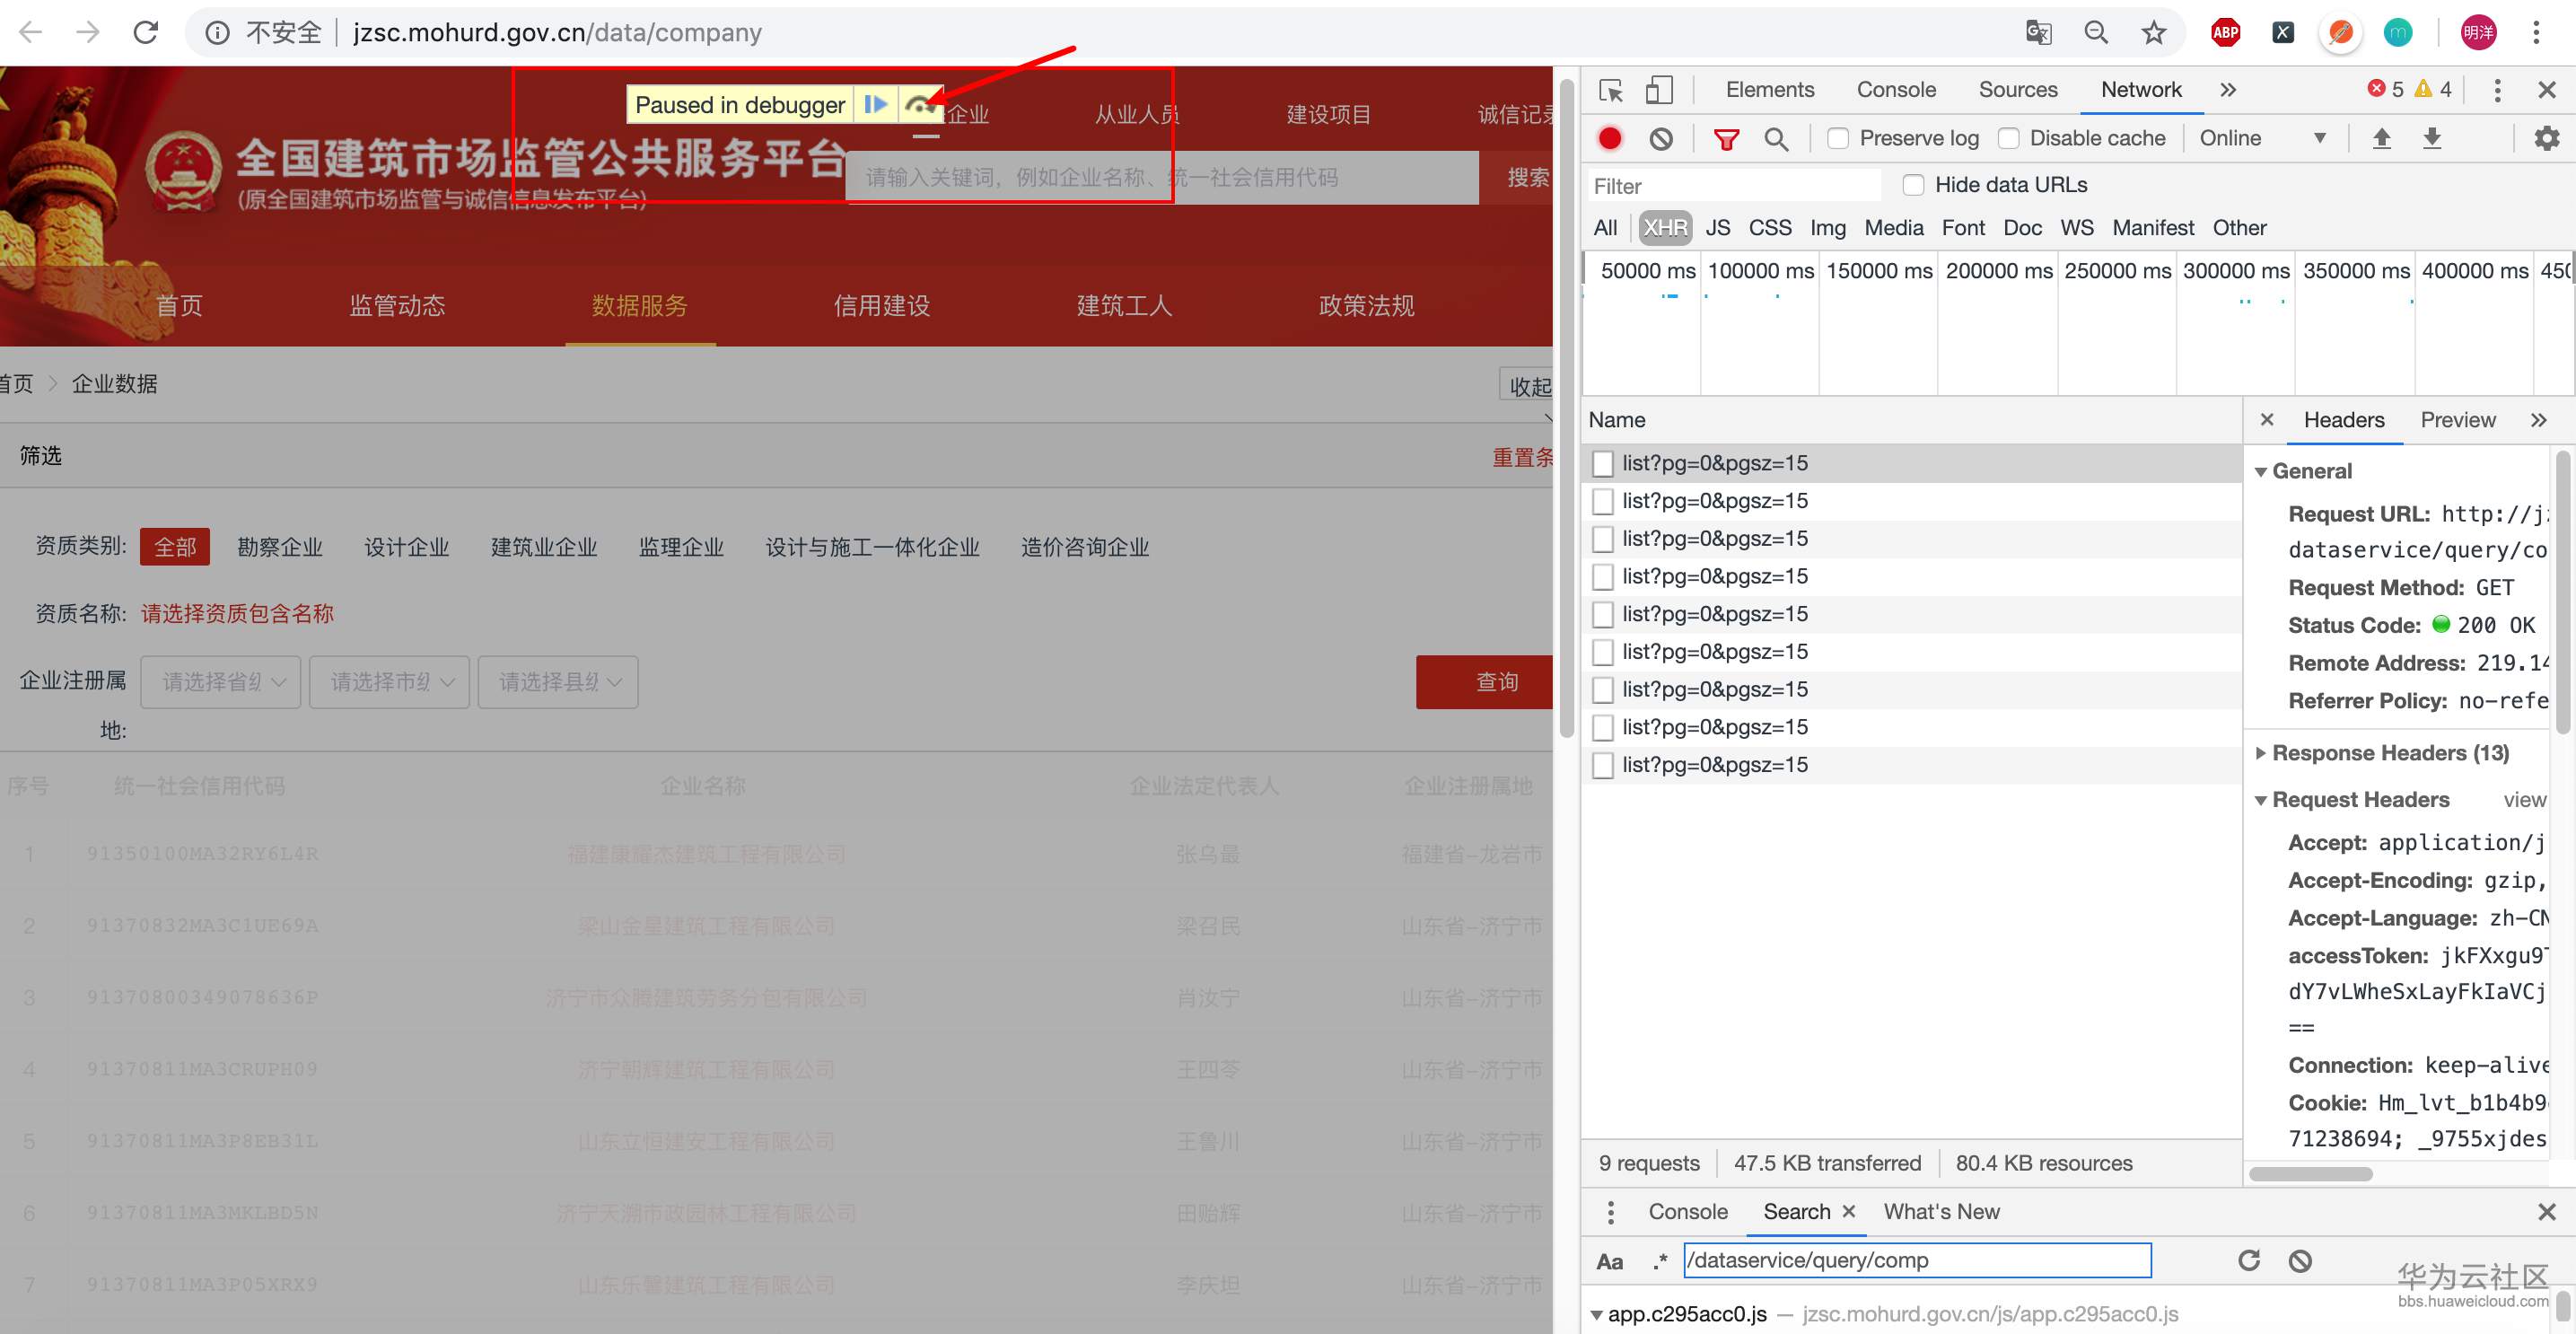Toggle the device toolbar icon
This screenshot has width=2576, height=1334.
(1658, 90)
